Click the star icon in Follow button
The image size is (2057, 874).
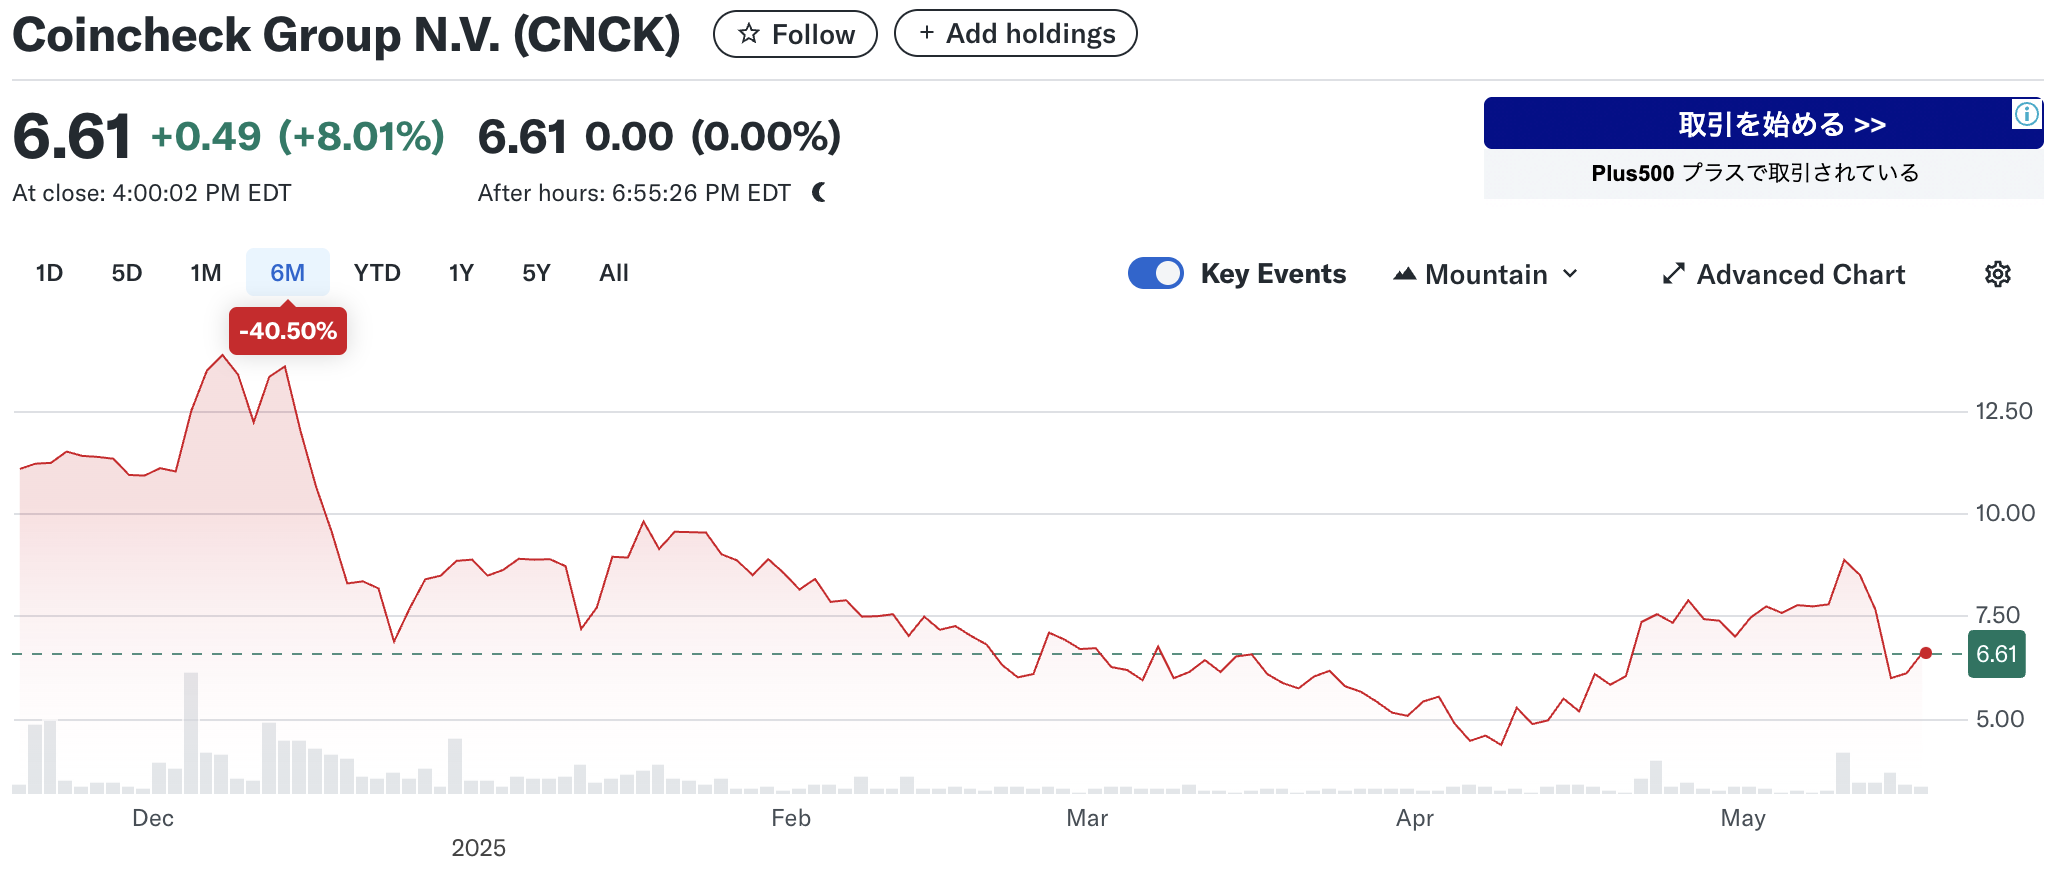(x=748, y=34)
